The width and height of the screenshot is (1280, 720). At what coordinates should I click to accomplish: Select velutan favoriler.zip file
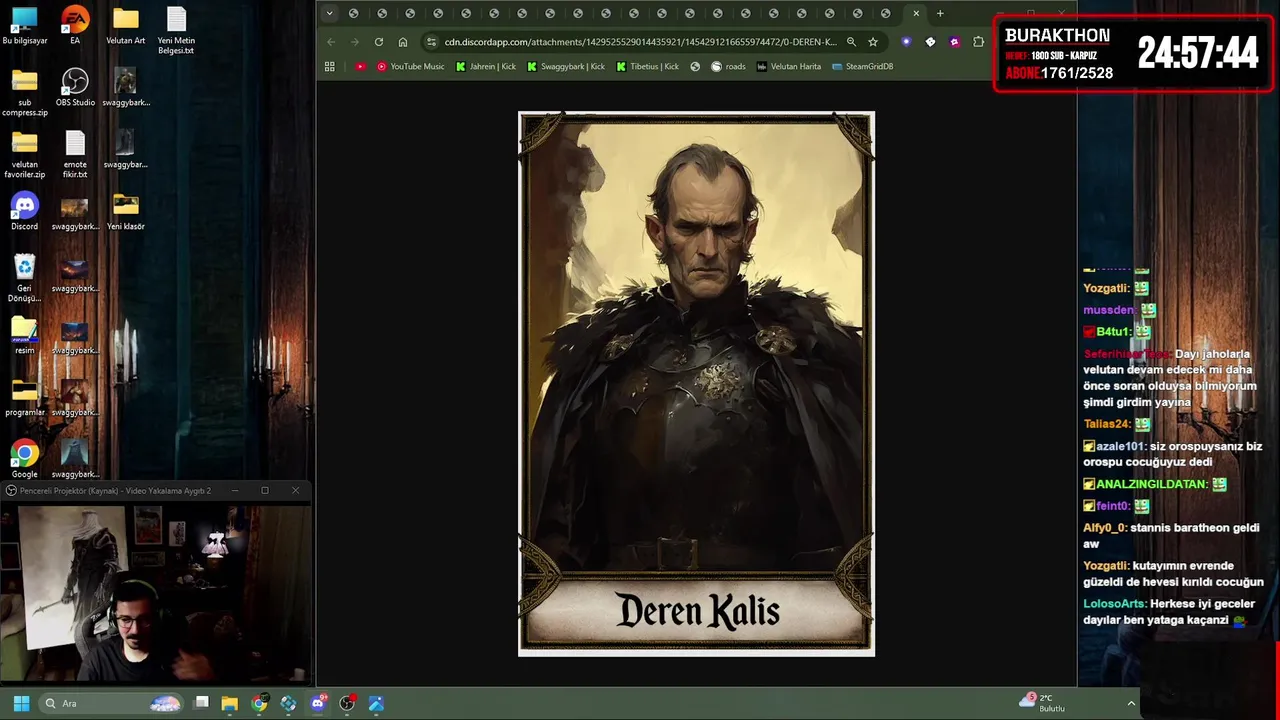(24, 154)
